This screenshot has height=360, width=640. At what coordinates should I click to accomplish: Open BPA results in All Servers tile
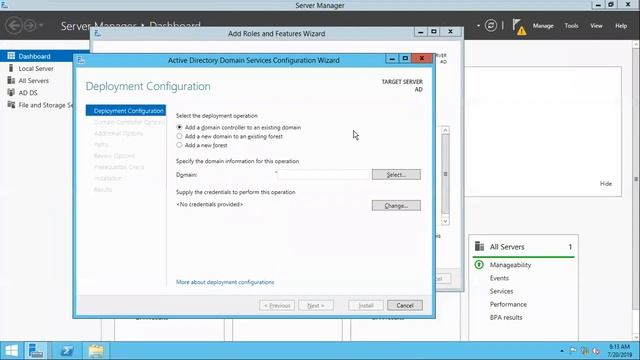(506, 317)
